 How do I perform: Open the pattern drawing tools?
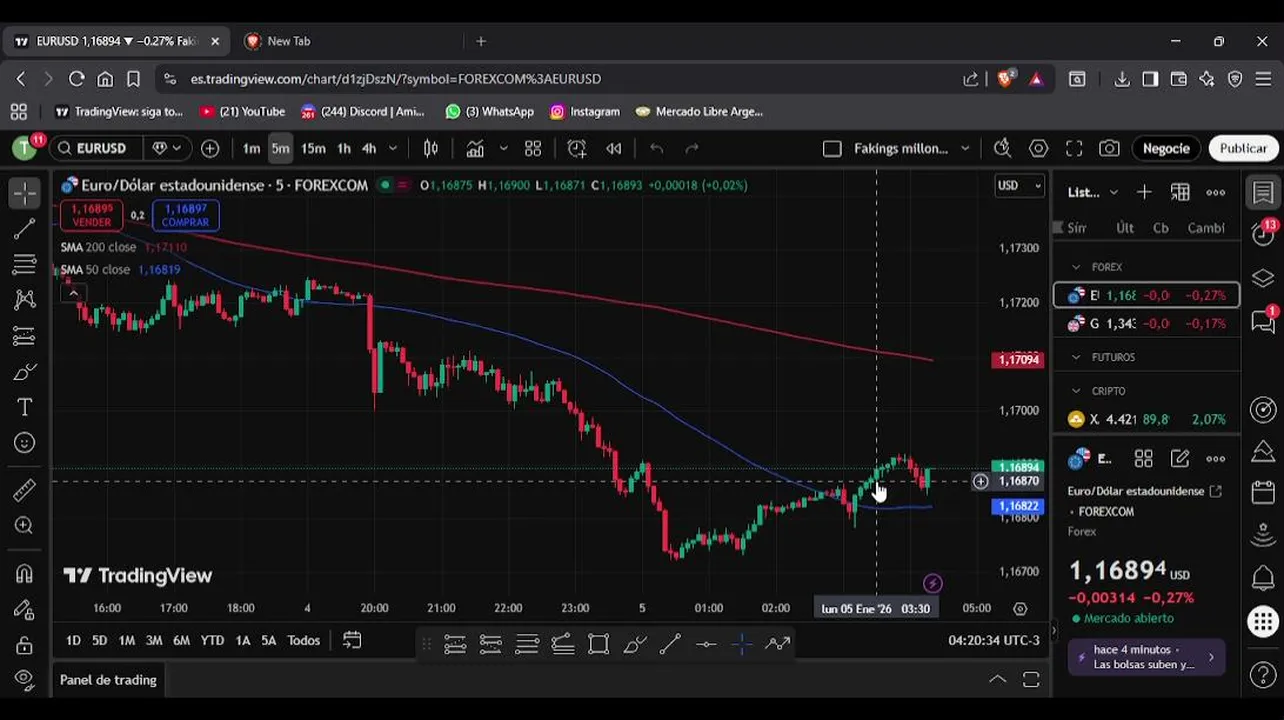tap(25, 300)
